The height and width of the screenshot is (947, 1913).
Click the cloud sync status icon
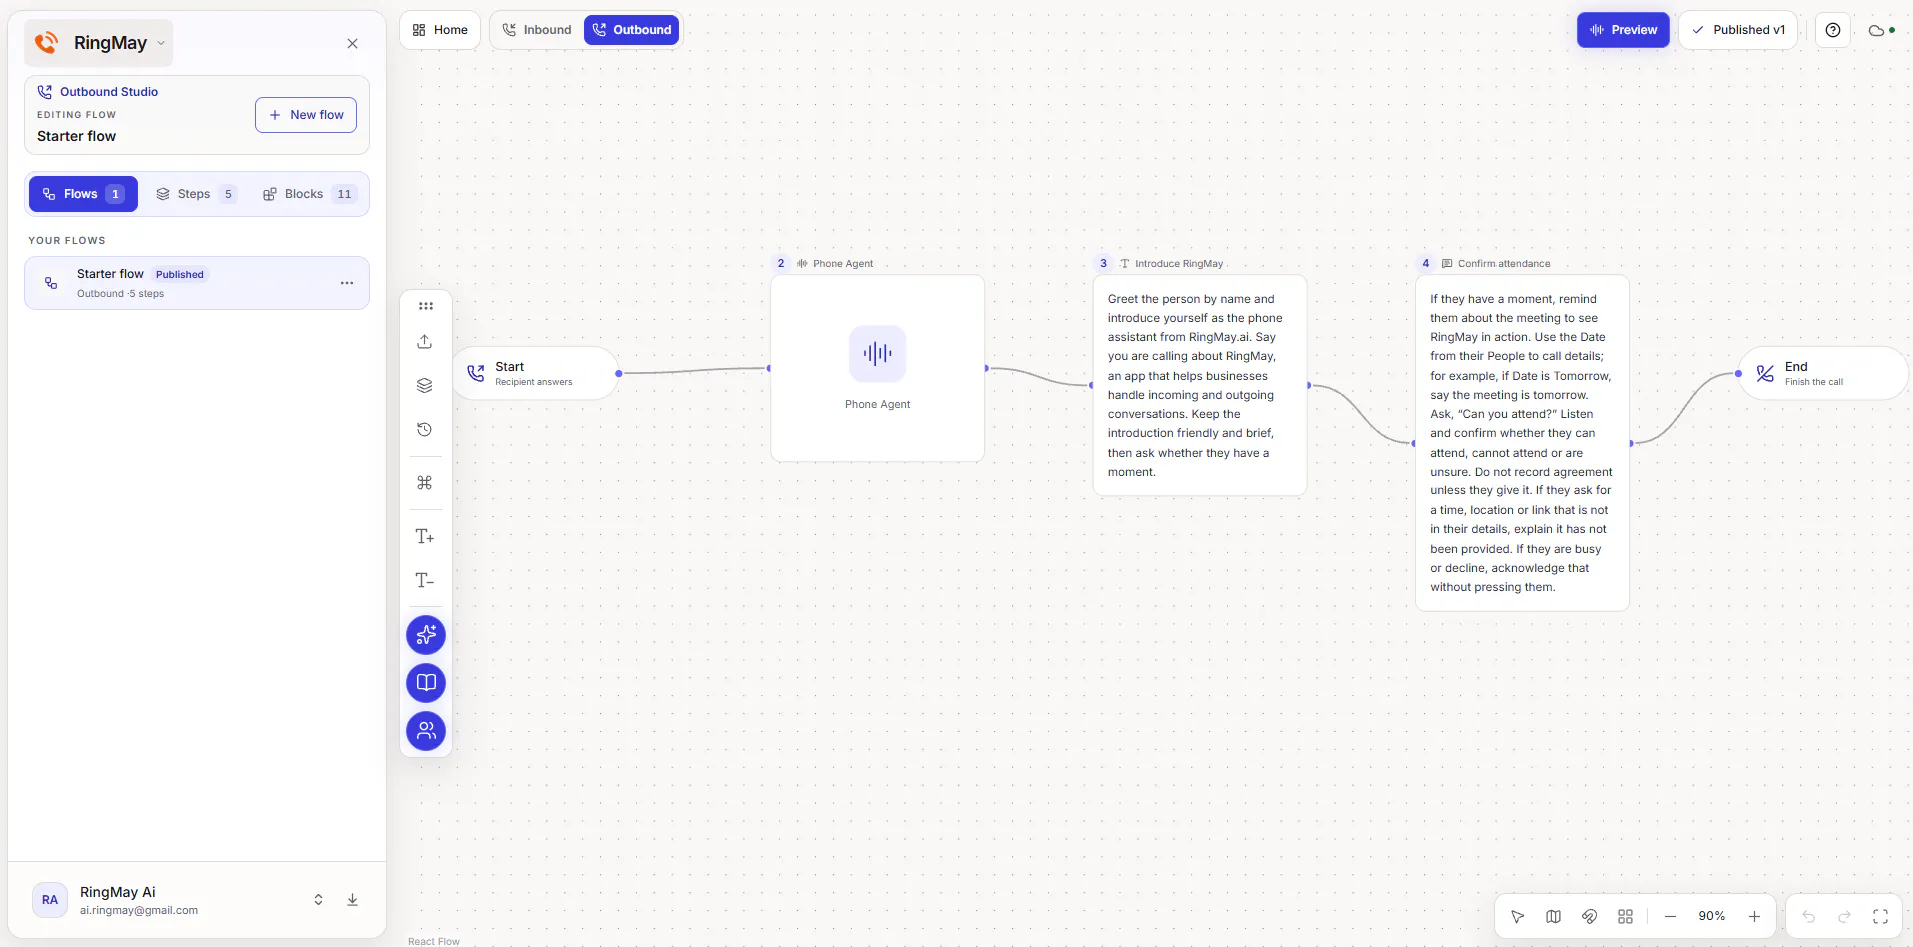[1881, 30]
